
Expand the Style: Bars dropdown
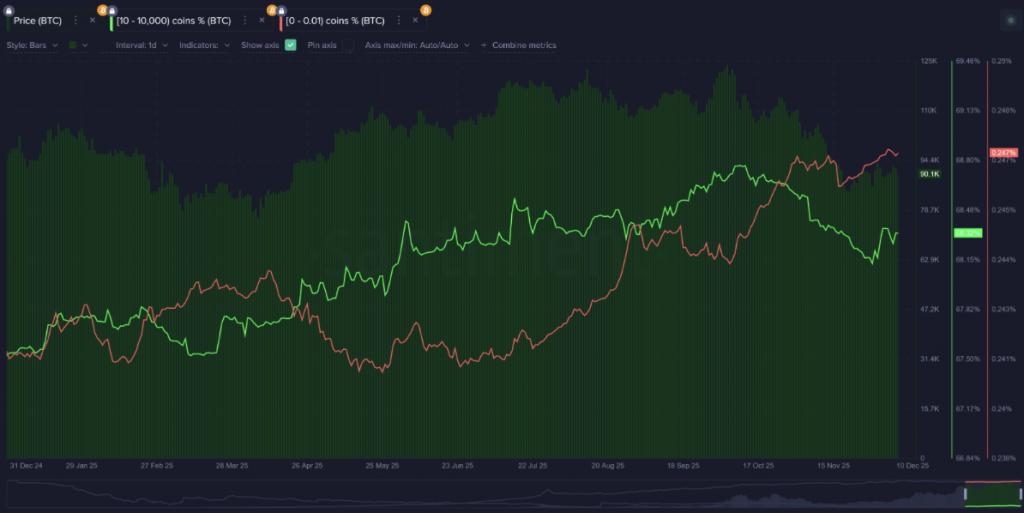pos(32,45)
